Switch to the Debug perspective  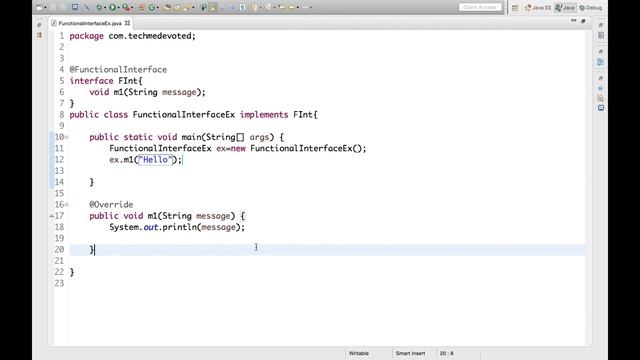point(591,7)
